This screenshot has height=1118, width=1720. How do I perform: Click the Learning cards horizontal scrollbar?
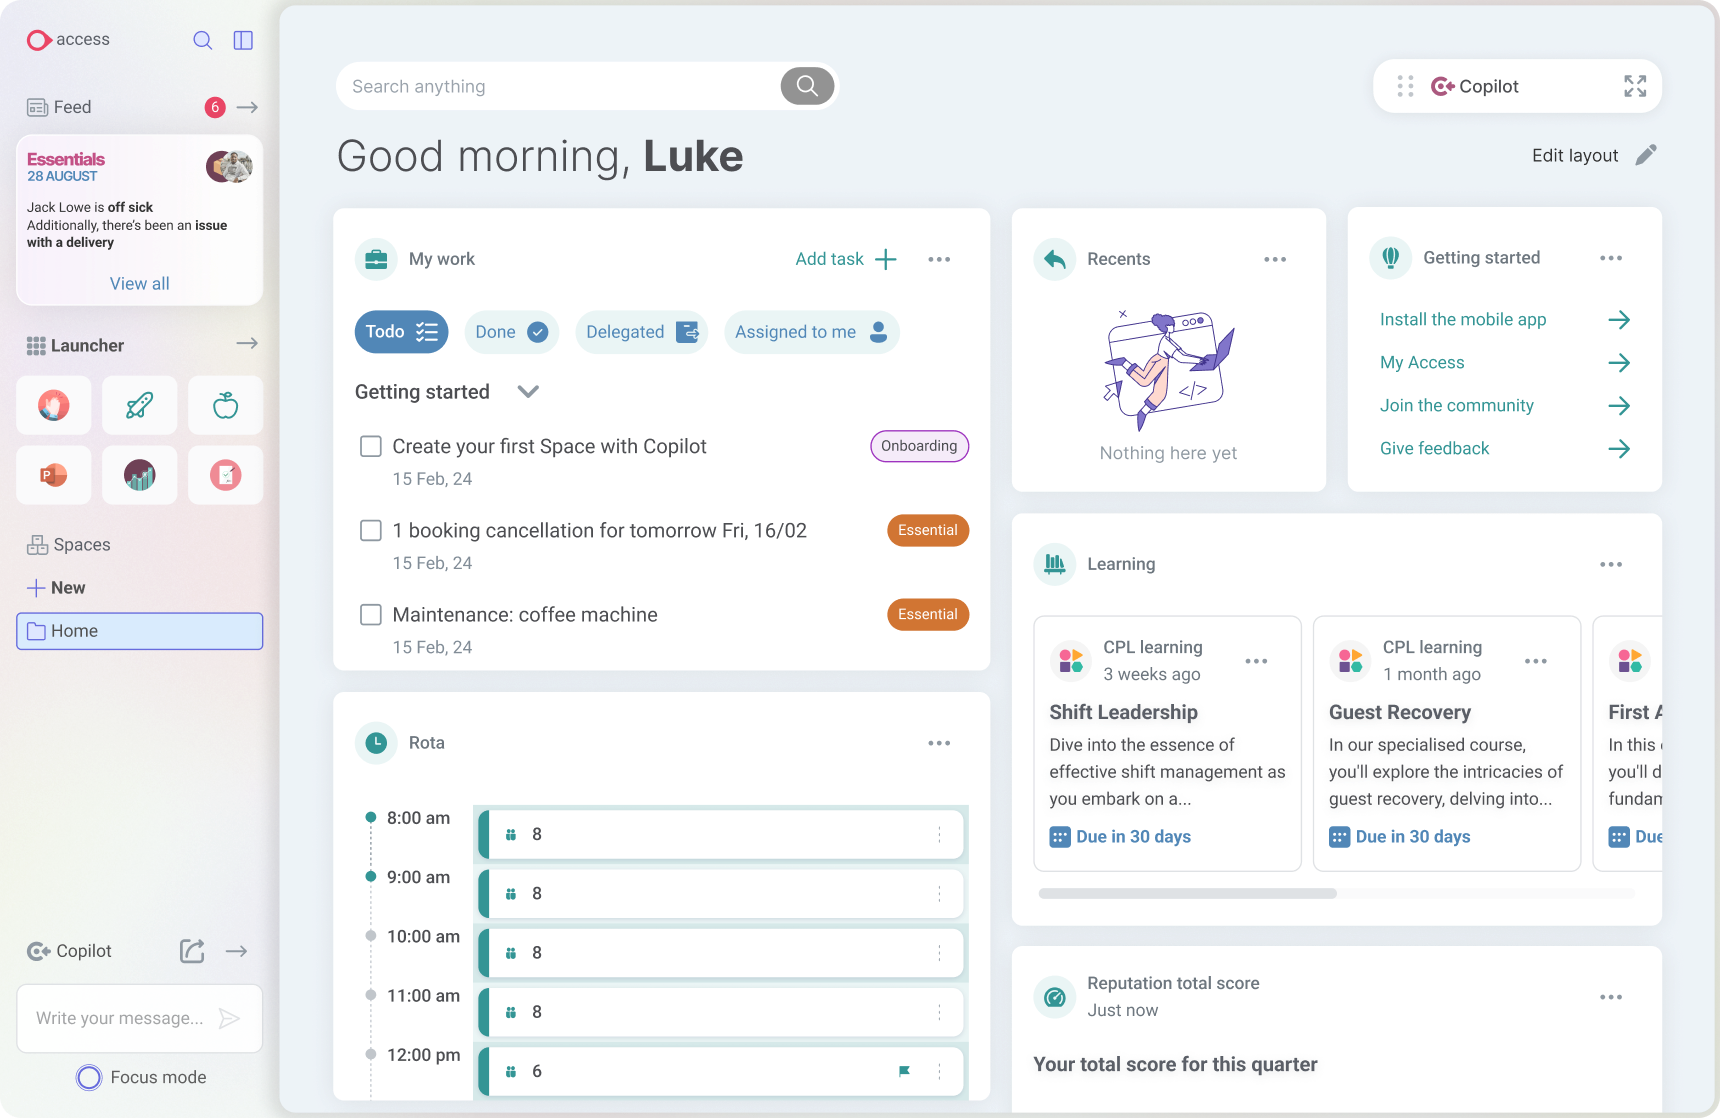coord(1187,893)
